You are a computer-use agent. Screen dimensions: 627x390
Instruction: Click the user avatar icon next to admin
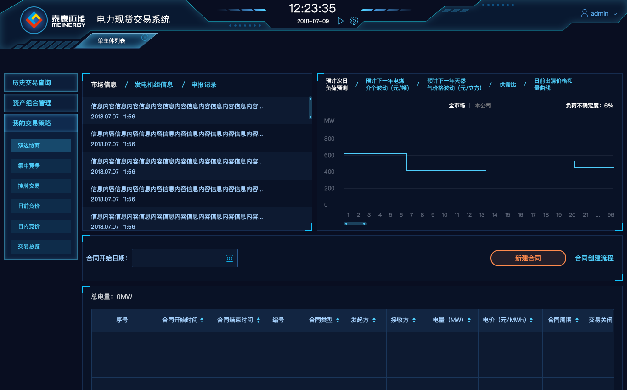[584, 13]
